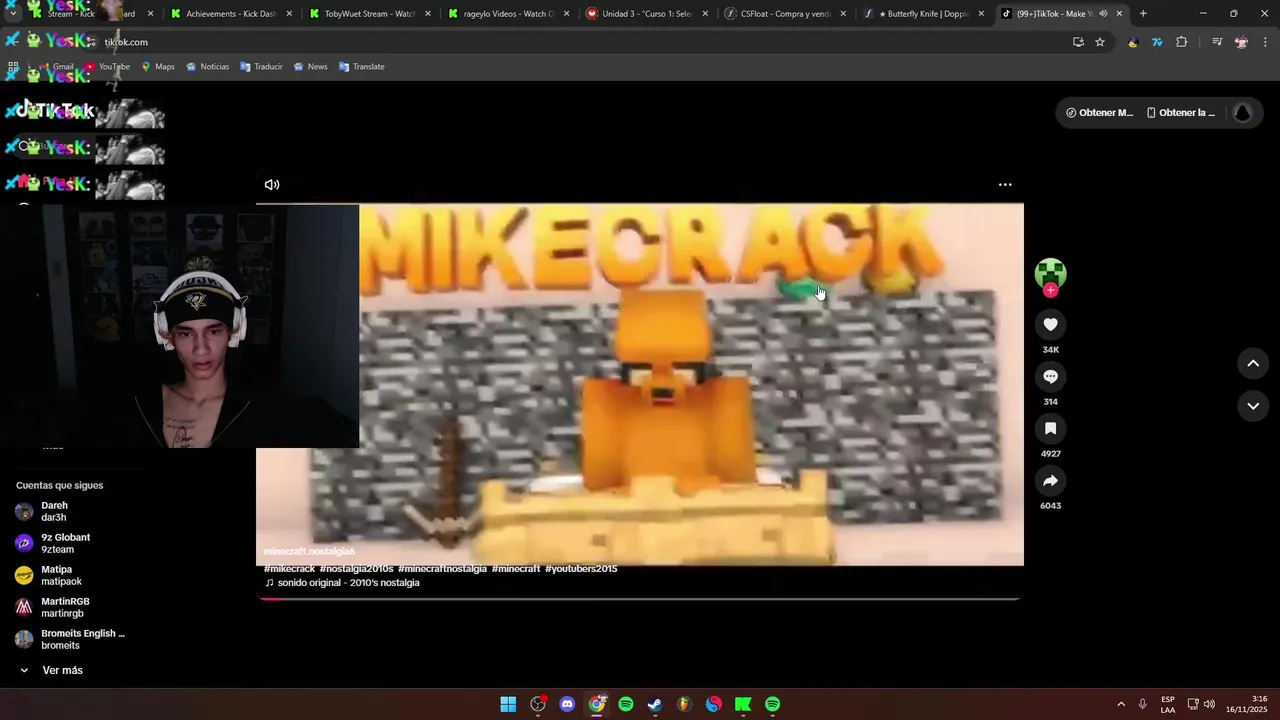This screenshot has height=720, width=1280.
Task: Switch to the rageylo Videos tab
Action: tap(508, 14)
